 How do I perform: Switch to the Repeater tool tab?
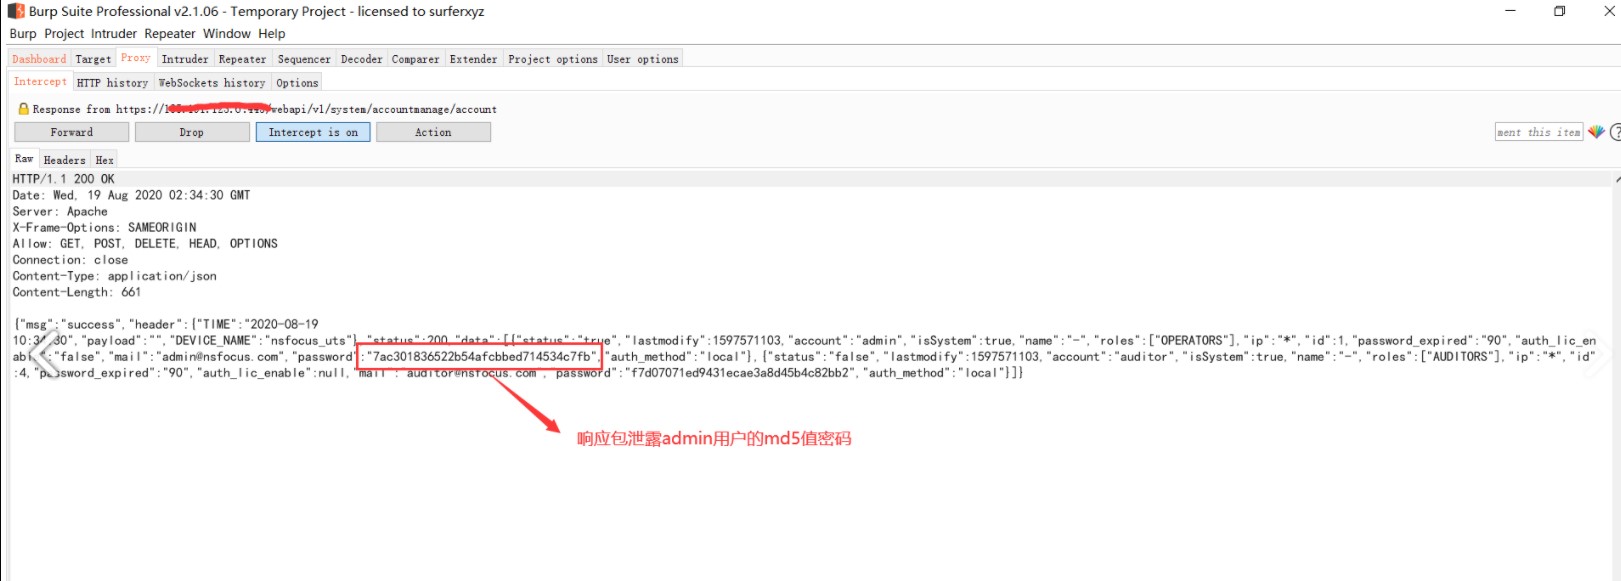coord(243,59)
